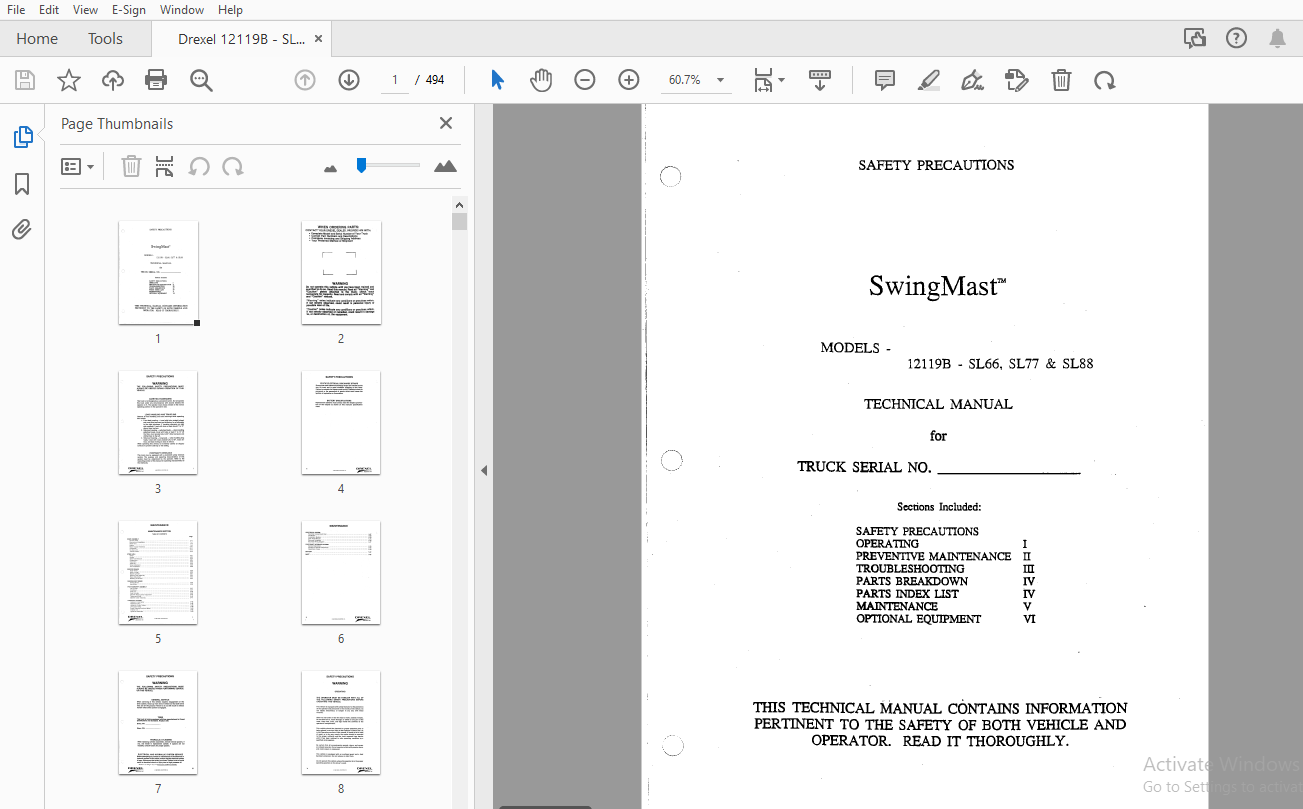The image size is (1303, 809).
Task: Click the insert pages icon in the thumbnails panel
Action: [165, 167]
